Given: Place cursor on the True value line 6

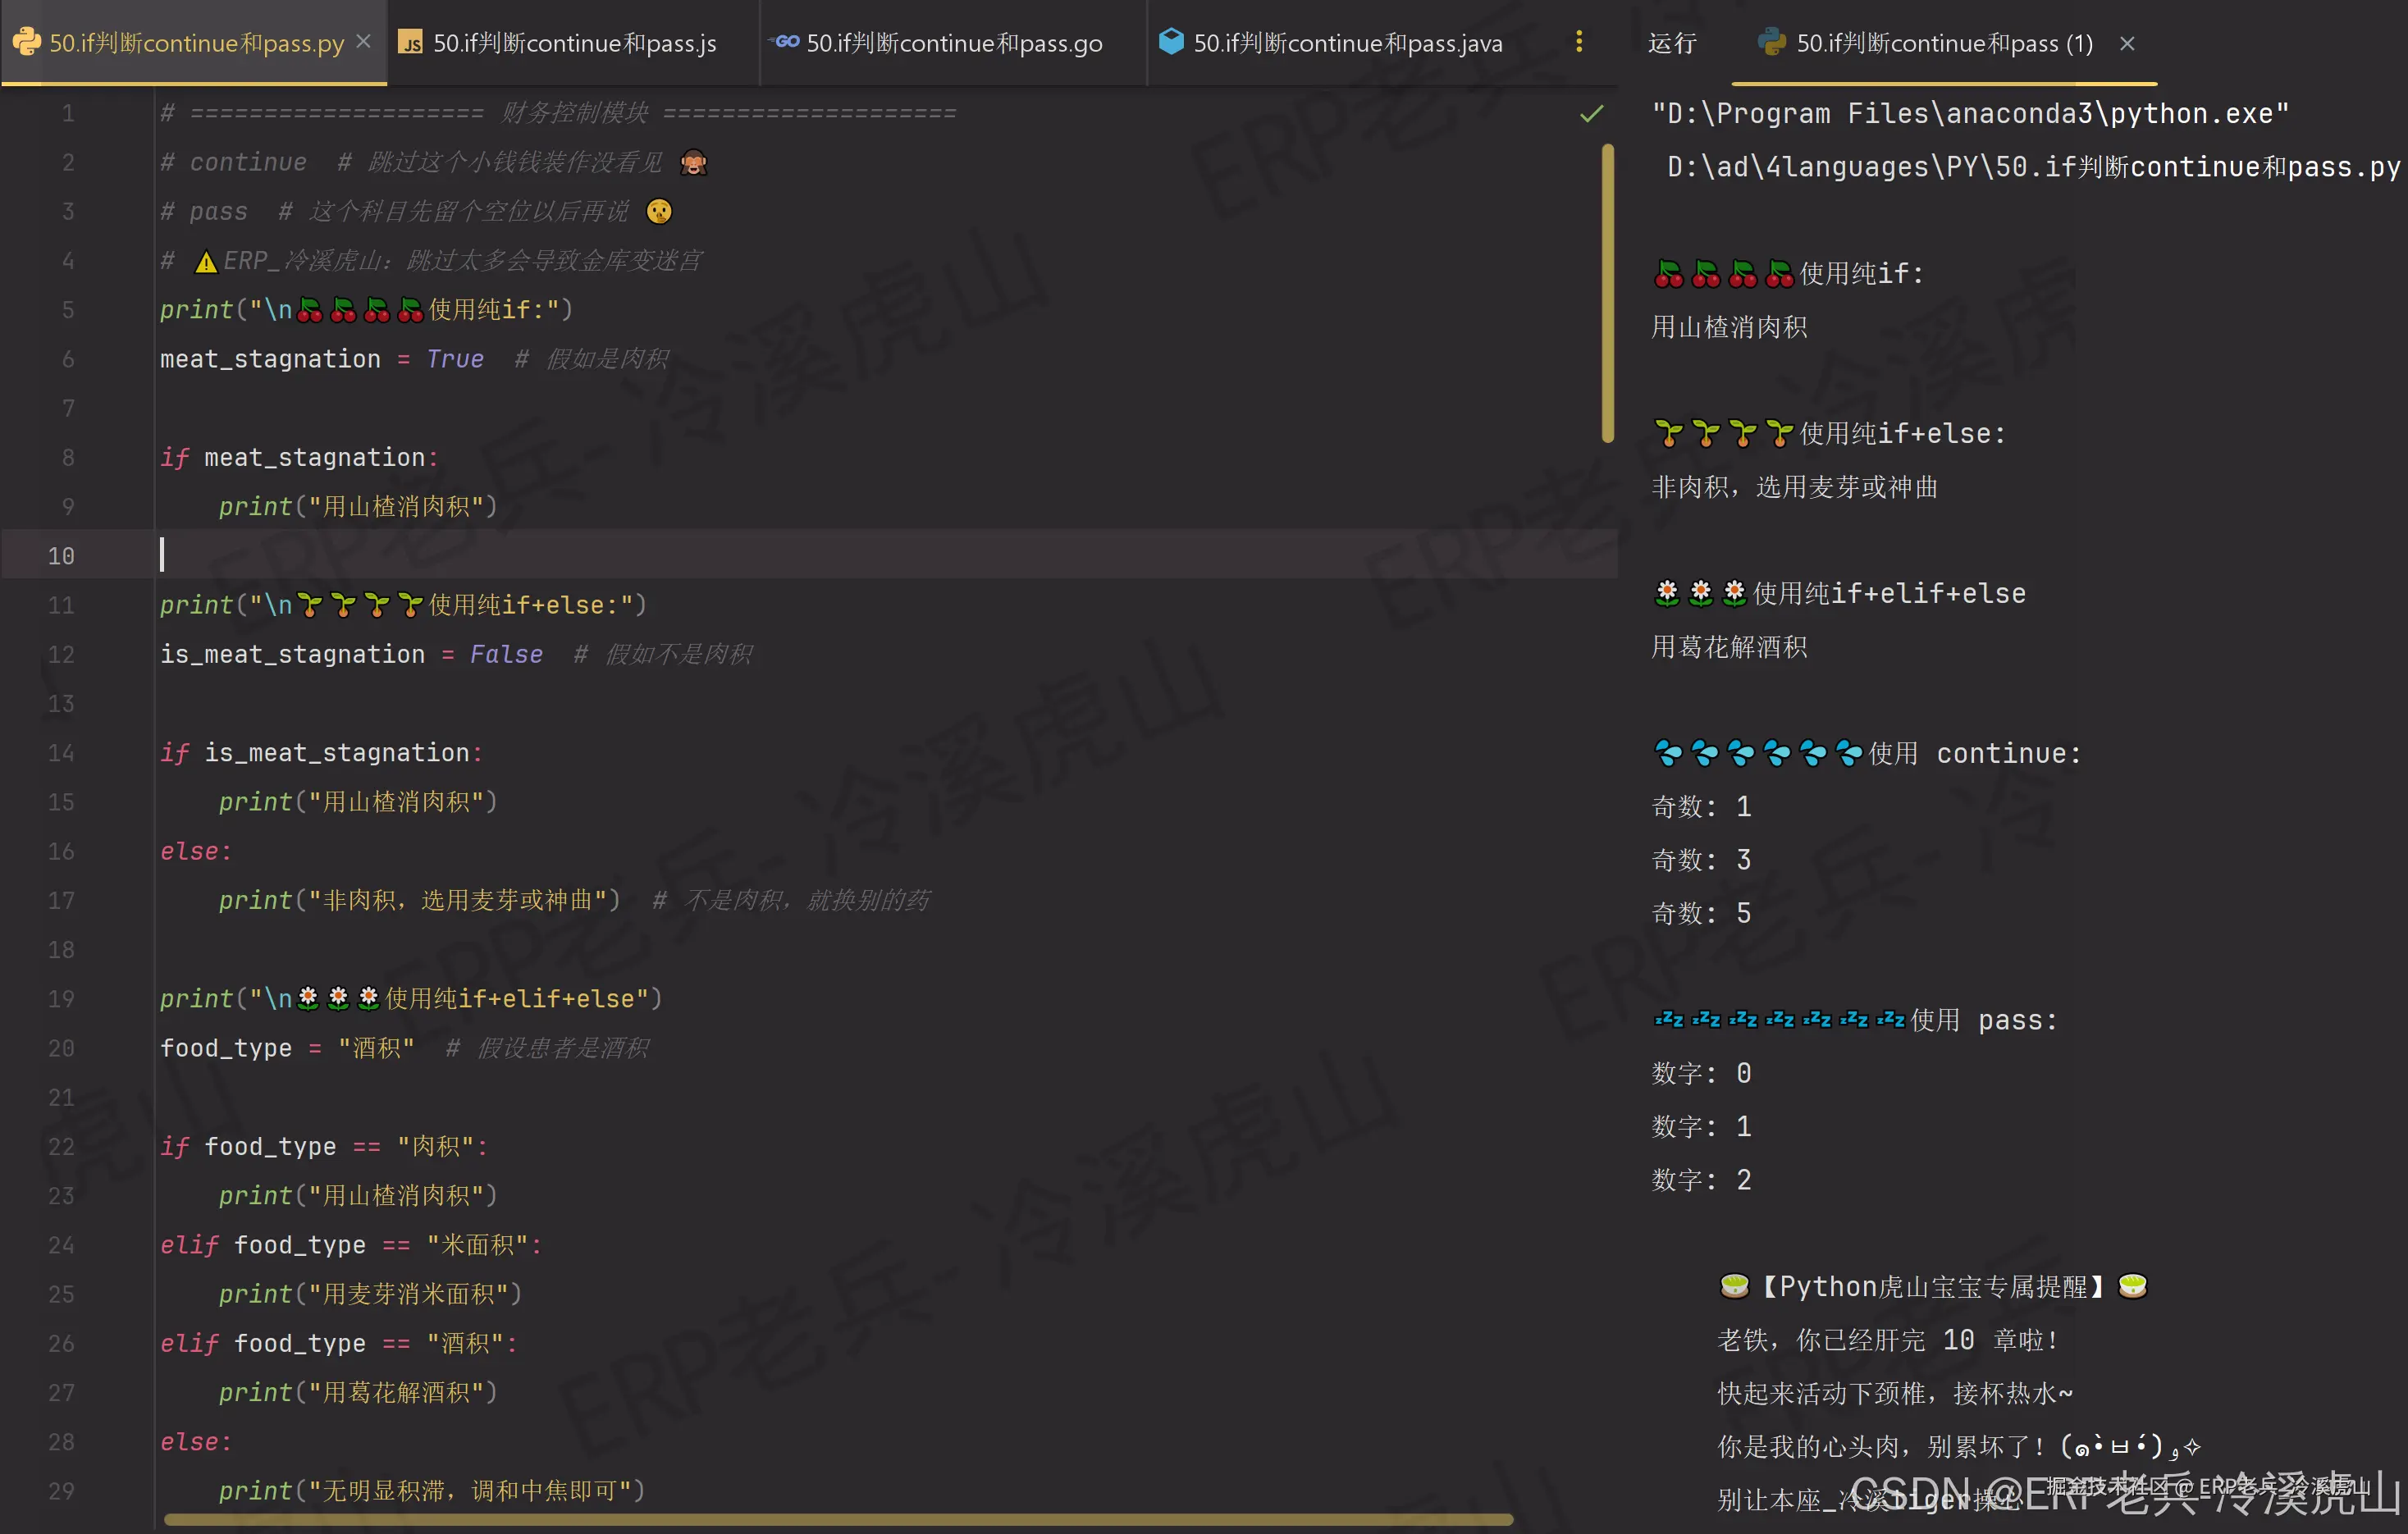Looking at the screenshot, I should (x=455, y=359).
